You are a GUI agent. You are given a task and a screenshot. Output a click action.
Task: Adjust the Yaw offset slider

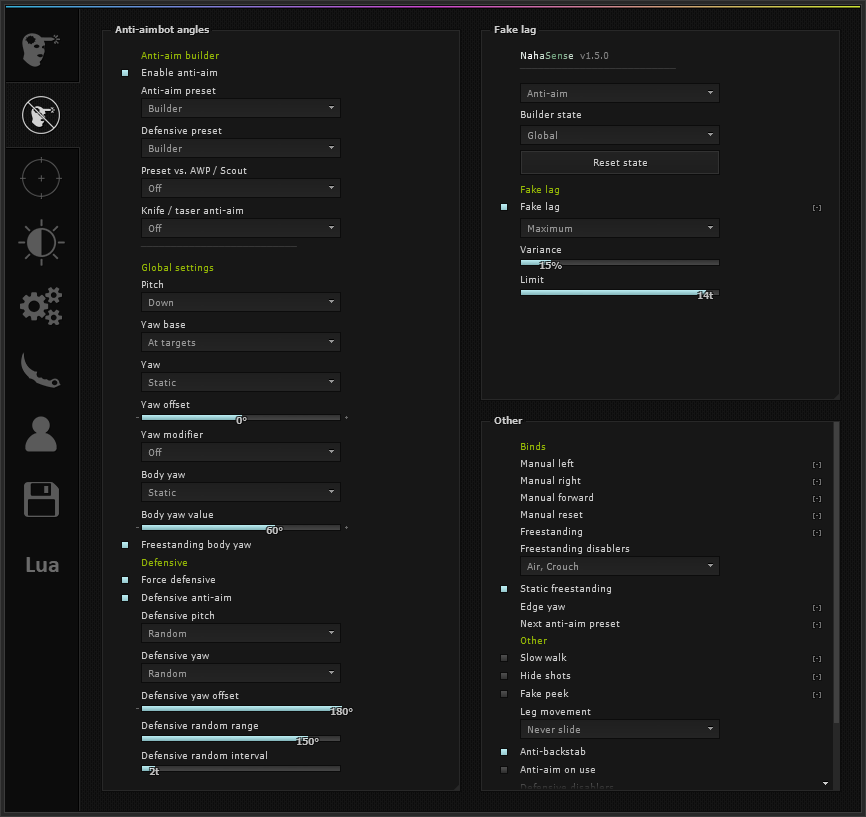point(241,418)
